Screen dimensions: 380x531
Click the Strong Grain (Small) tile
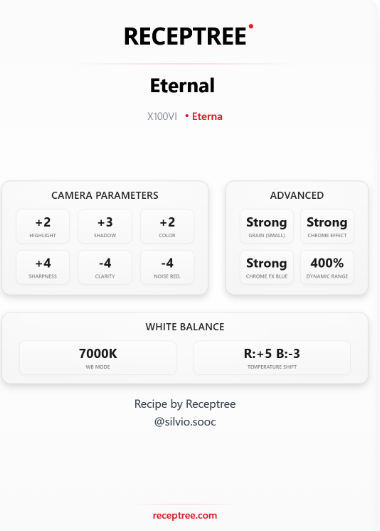click(267, 227)
